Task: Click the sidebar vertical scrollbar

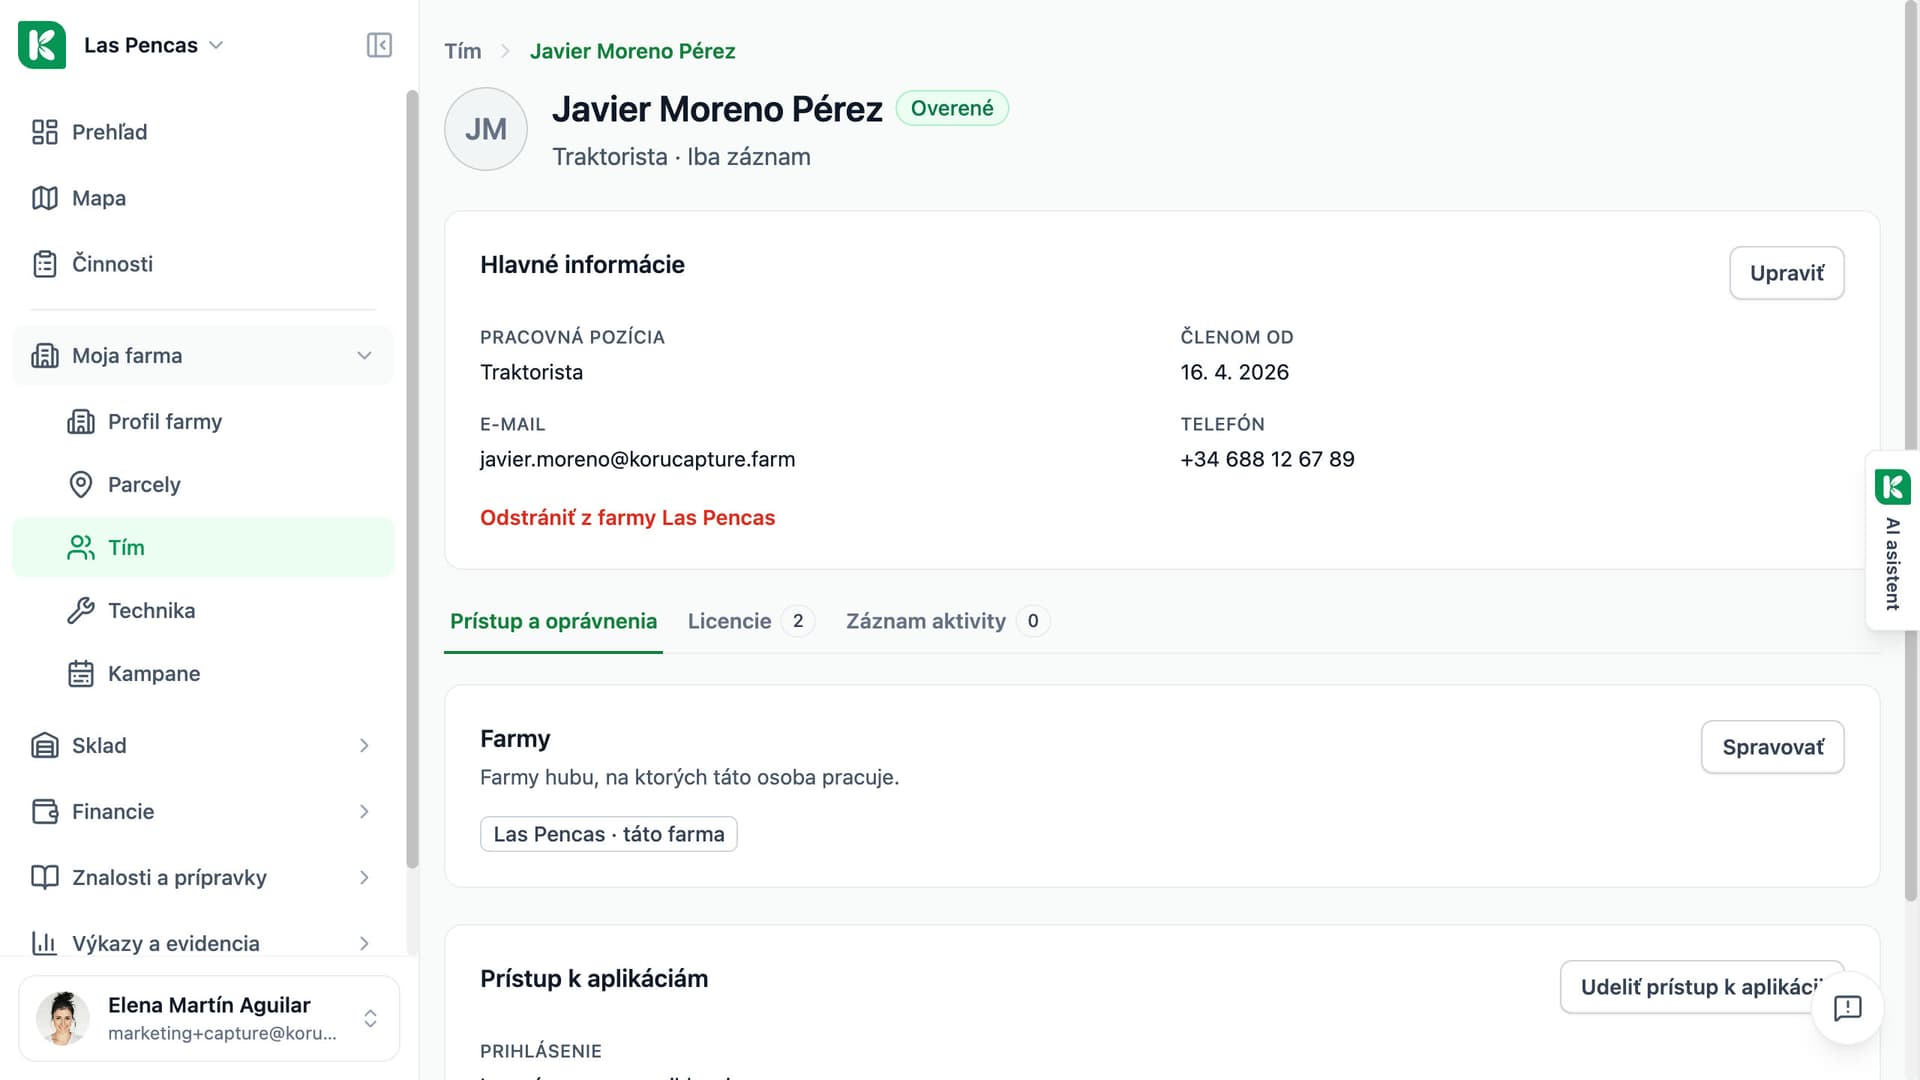Action: click(x=412, y=479)
